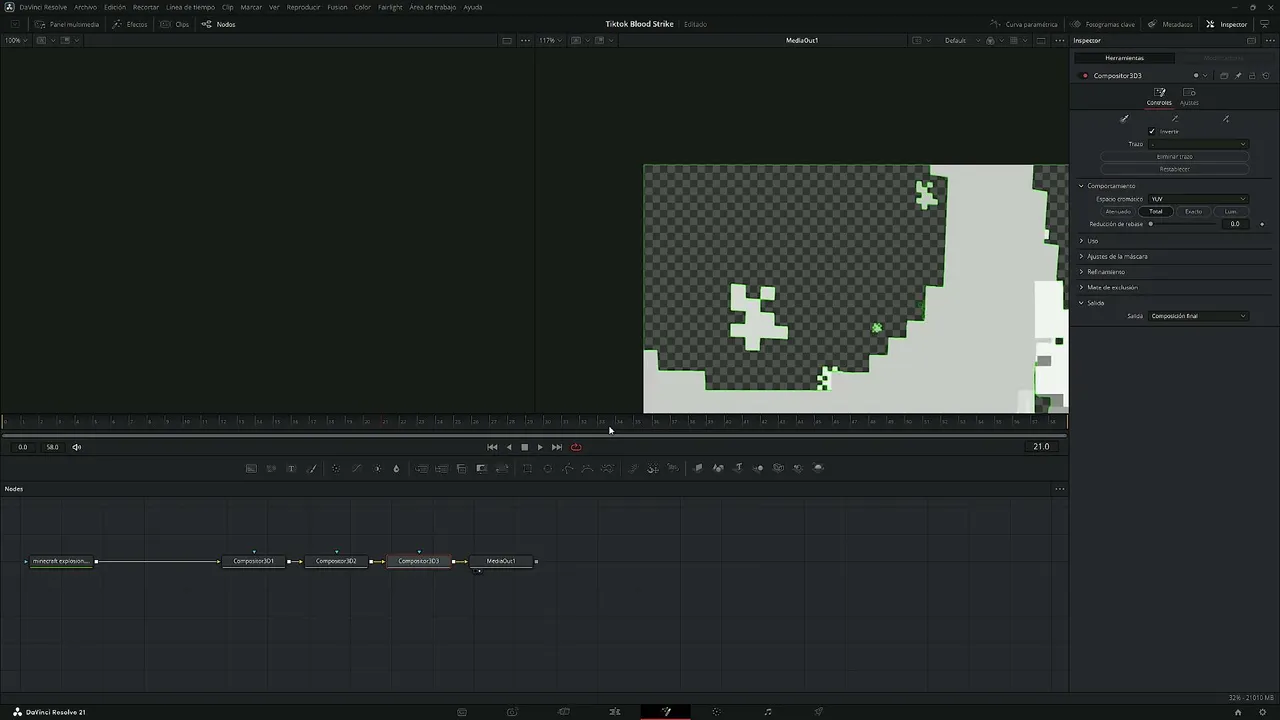The image size is (1280, 720).
Task: Pick the eyedropper brush in the Inspector
Action: coord(1124,119)
